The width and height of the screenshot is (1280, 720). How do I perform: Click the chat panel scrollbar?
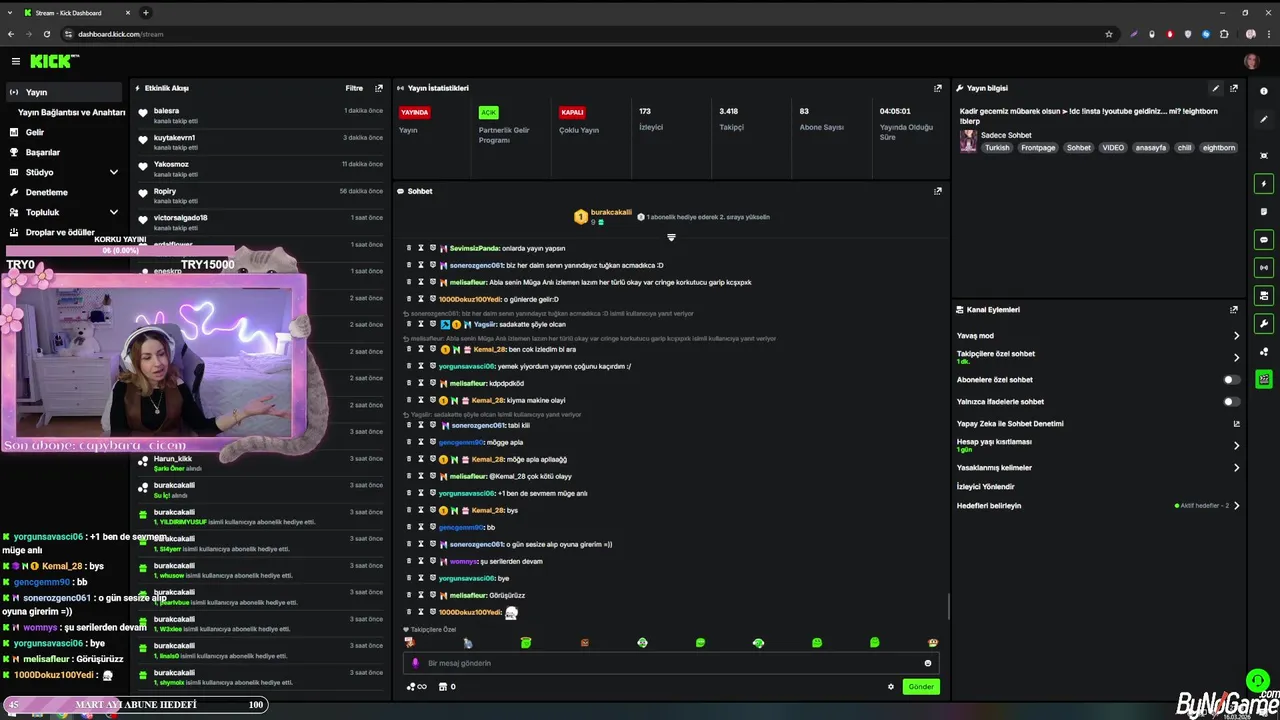[x=948, y=607]
